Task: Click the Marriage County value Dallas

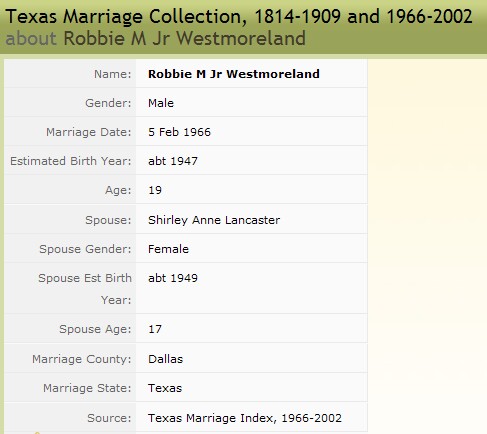Action: coord(166,359)
